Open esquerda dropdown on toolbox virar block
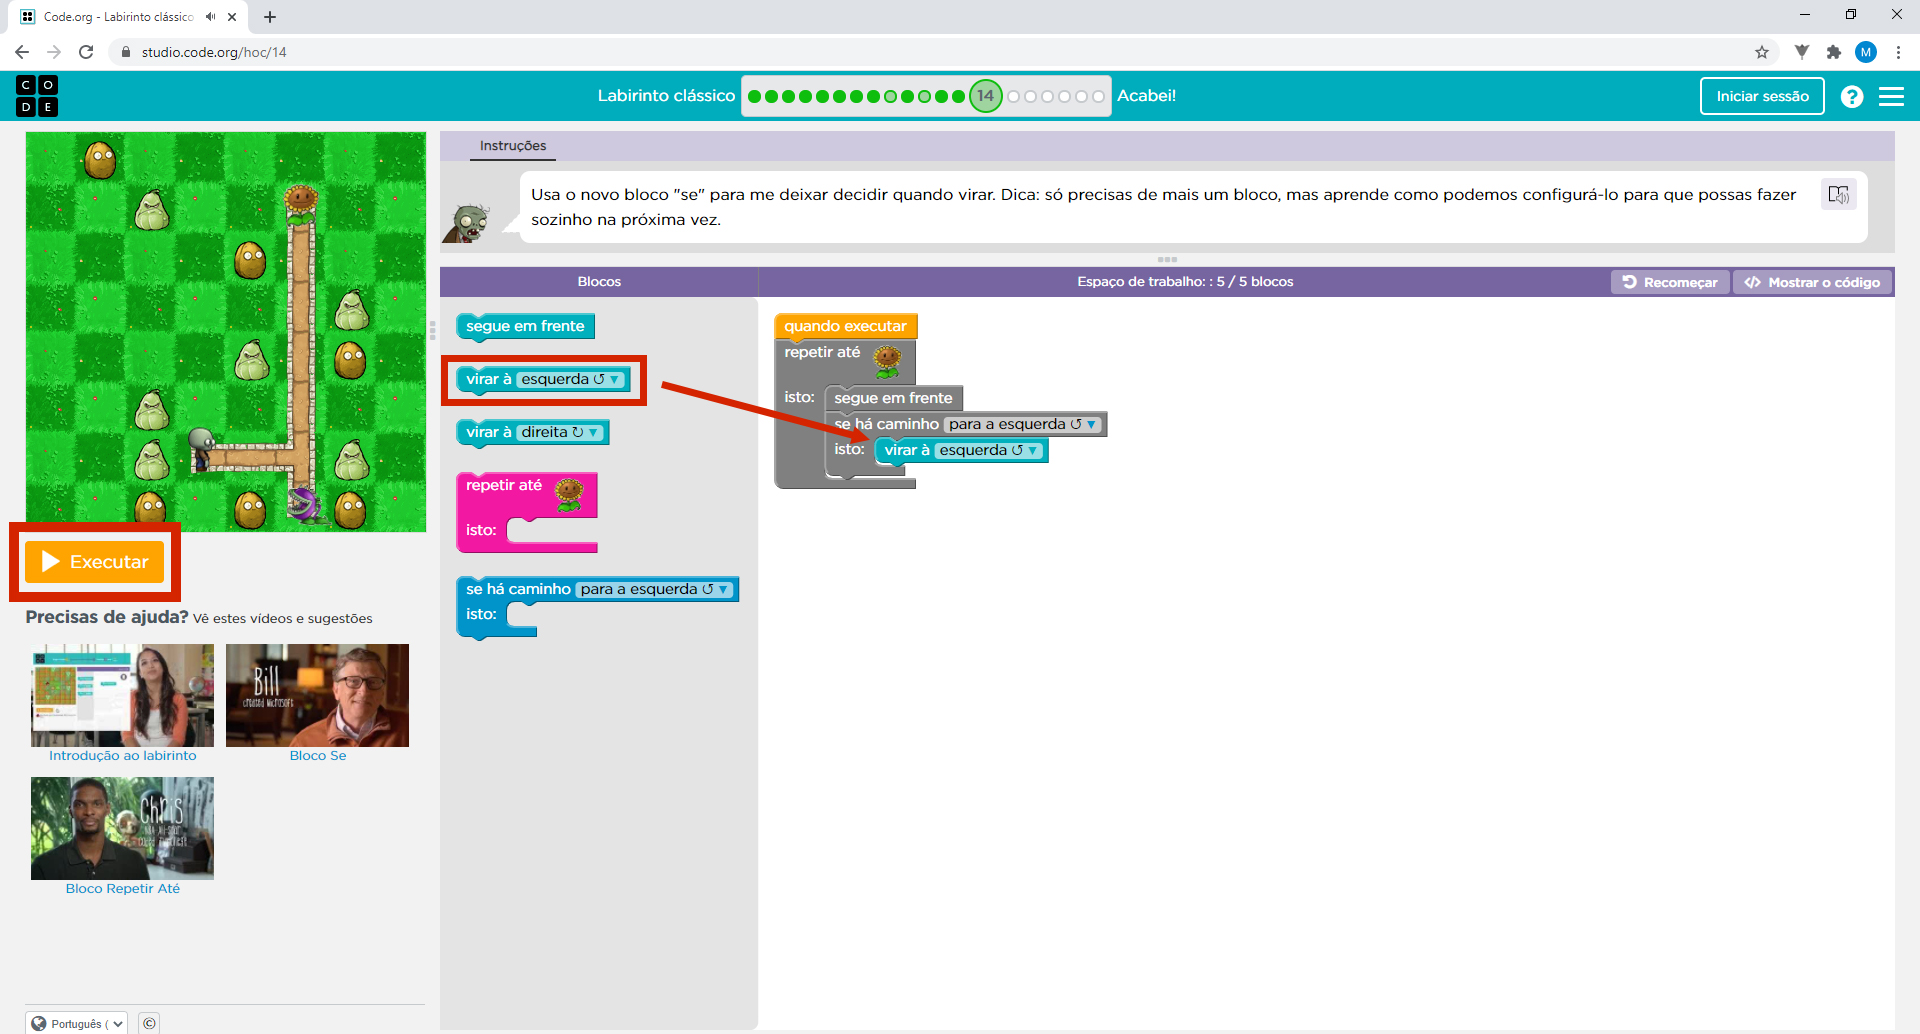This screenshot has width=1920, height=1034. point(571,379)
